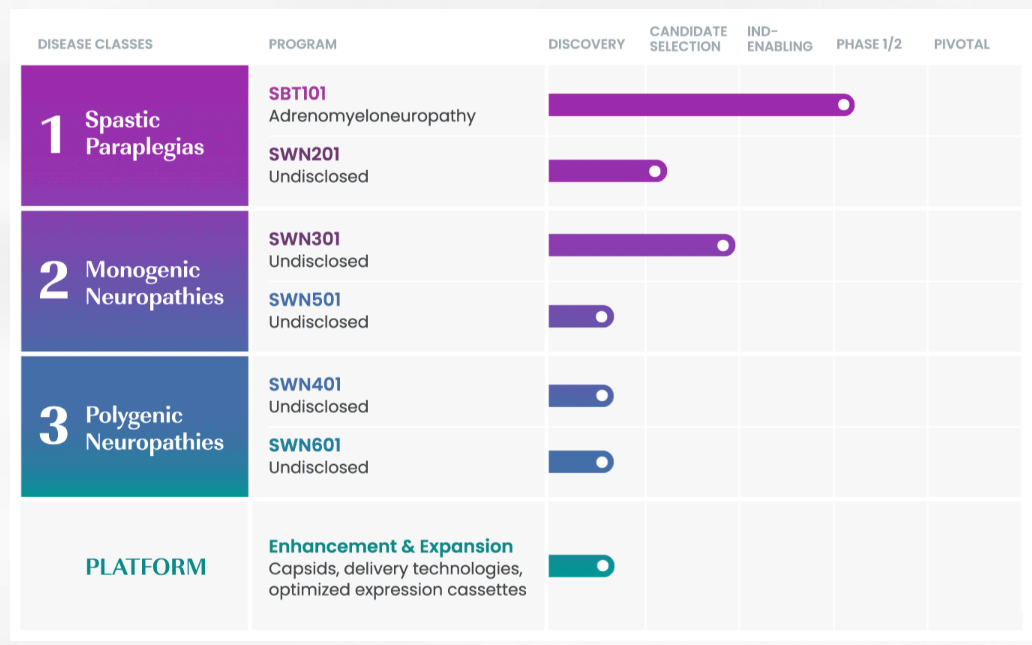The width and height of the screenshot is (1032, 645).
Task: Select the PHASE 1/2 column header
Action: [869, 44]
